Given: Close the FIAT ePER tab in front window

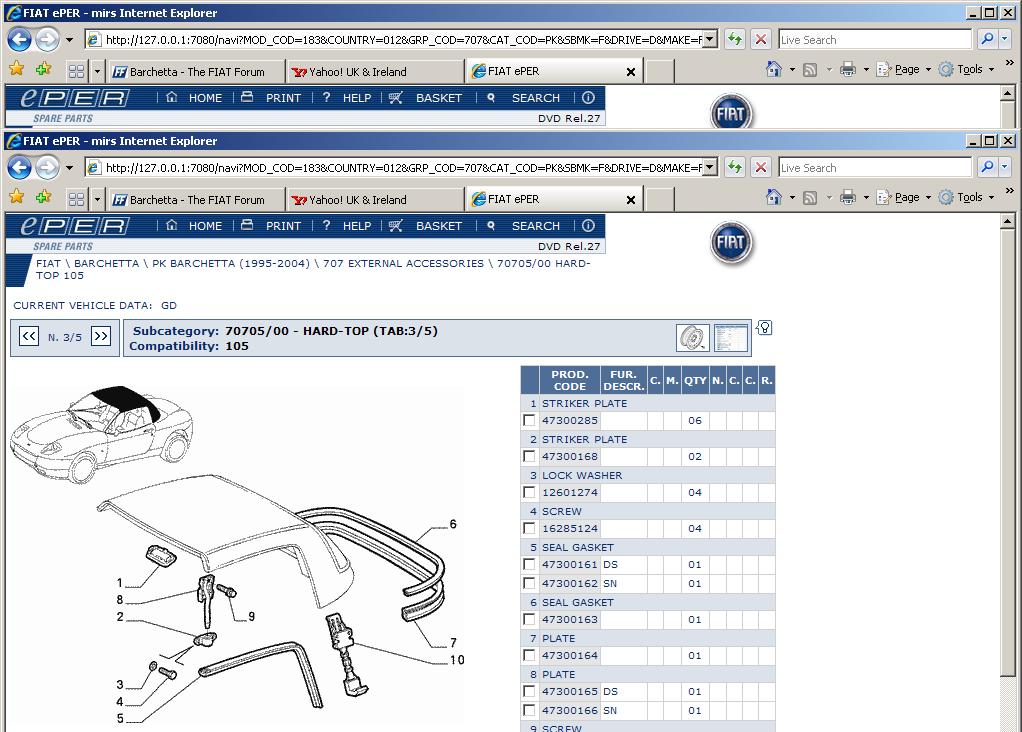Looking at the screenshot, I should 630,200.
